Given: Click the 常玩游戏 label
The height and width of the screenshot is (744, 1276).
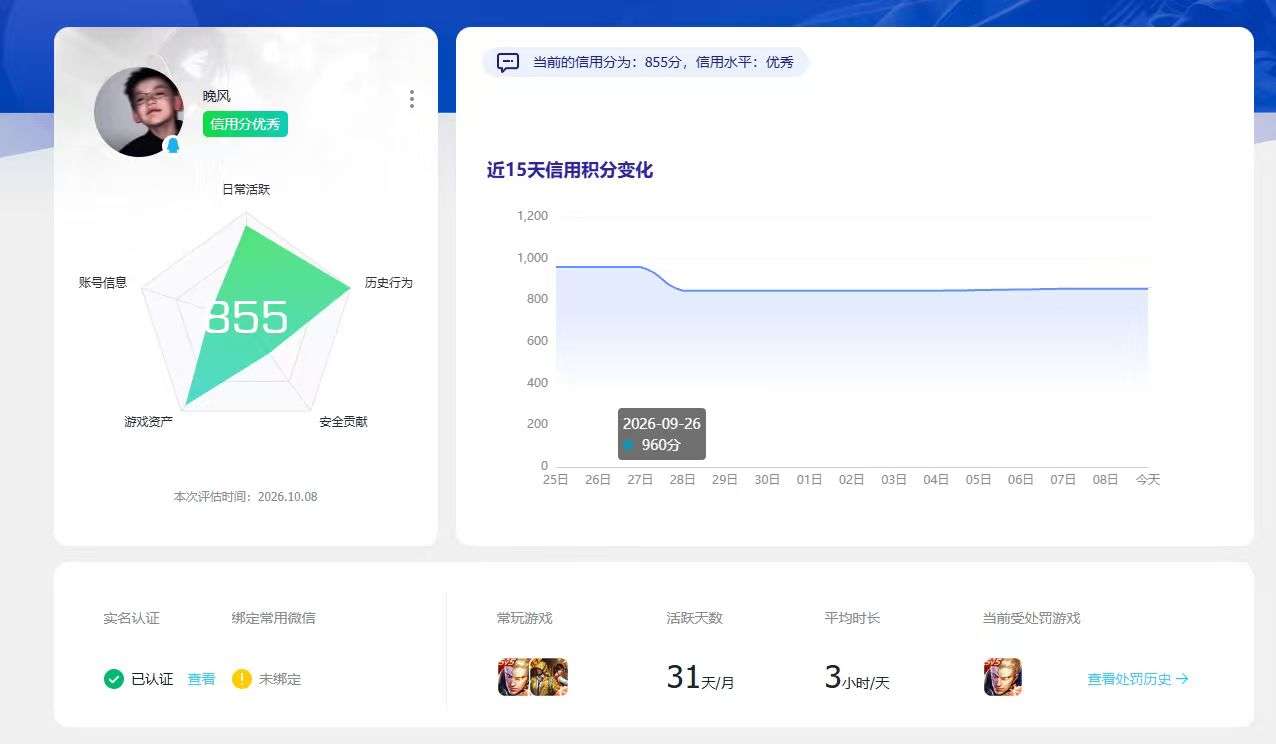Looking at the screenshot, I should pos(525,618).
